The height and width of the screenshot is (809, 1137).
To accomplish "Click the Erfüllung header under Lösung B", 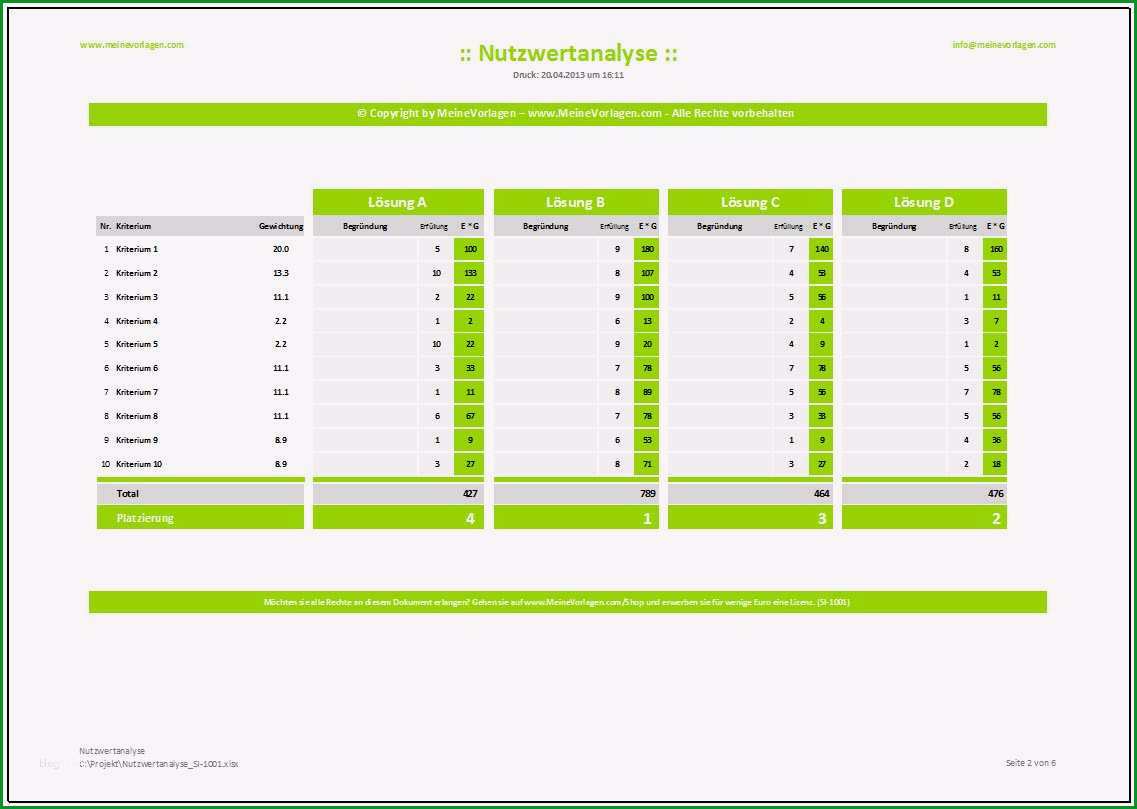I will 614,226.
